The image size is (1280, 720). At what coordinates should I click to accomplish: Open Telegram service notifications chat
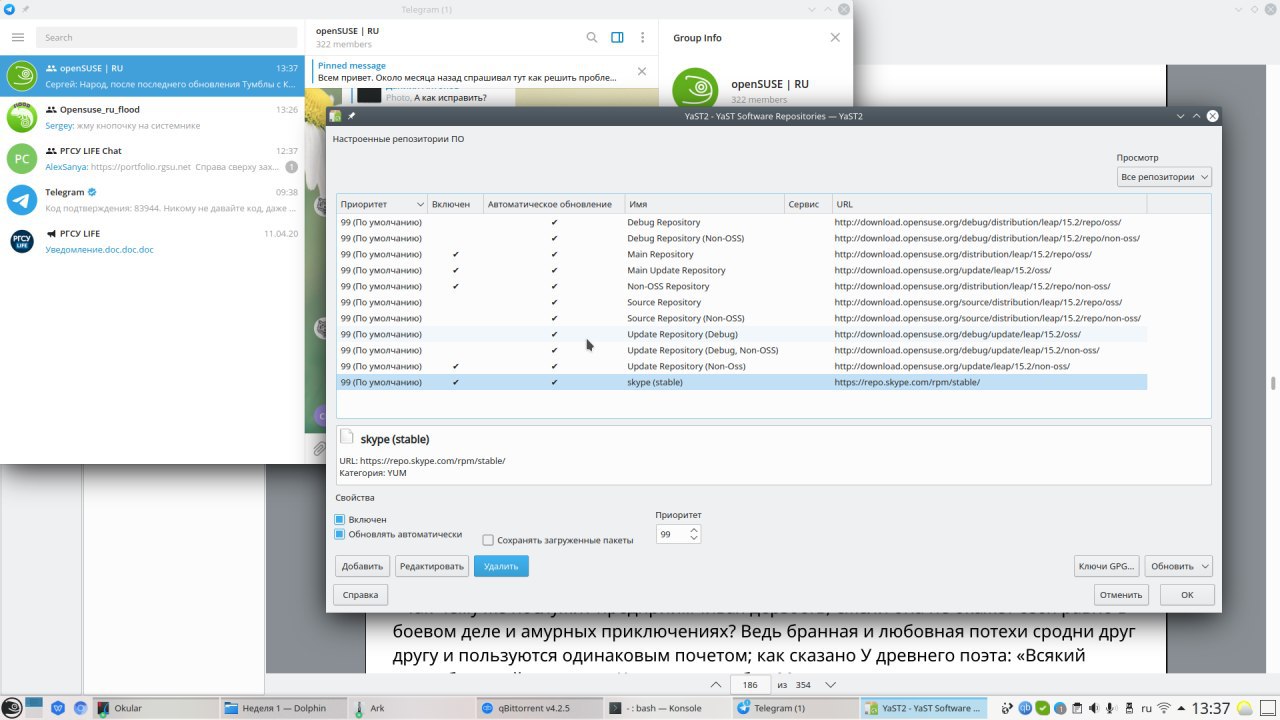click(x=151, y=200)
